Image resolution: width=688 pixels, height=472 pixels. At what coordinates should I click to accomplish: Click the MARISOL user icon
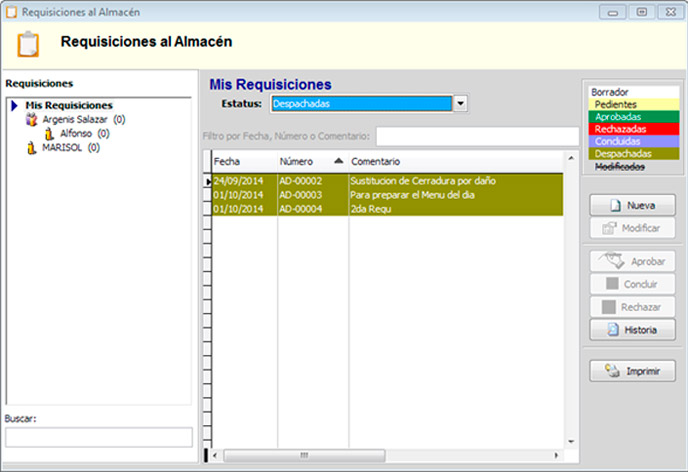point(31,147)
